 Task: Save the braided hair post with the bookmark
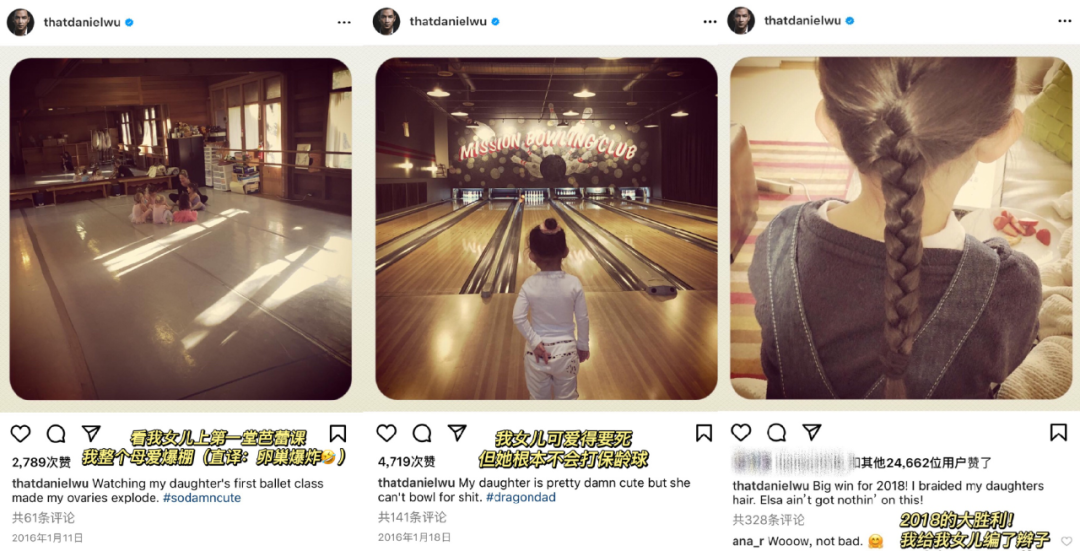click(x=1059, y=432)
